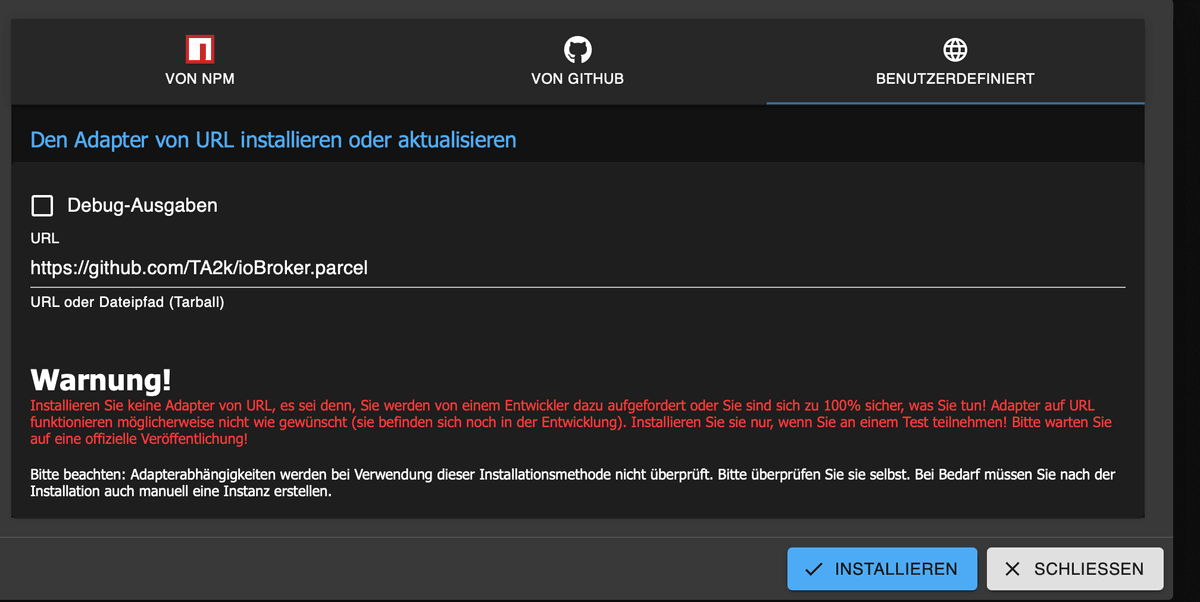
Task: Click the URL oder Dateipfad field area
Action: (x=400, y=267)
